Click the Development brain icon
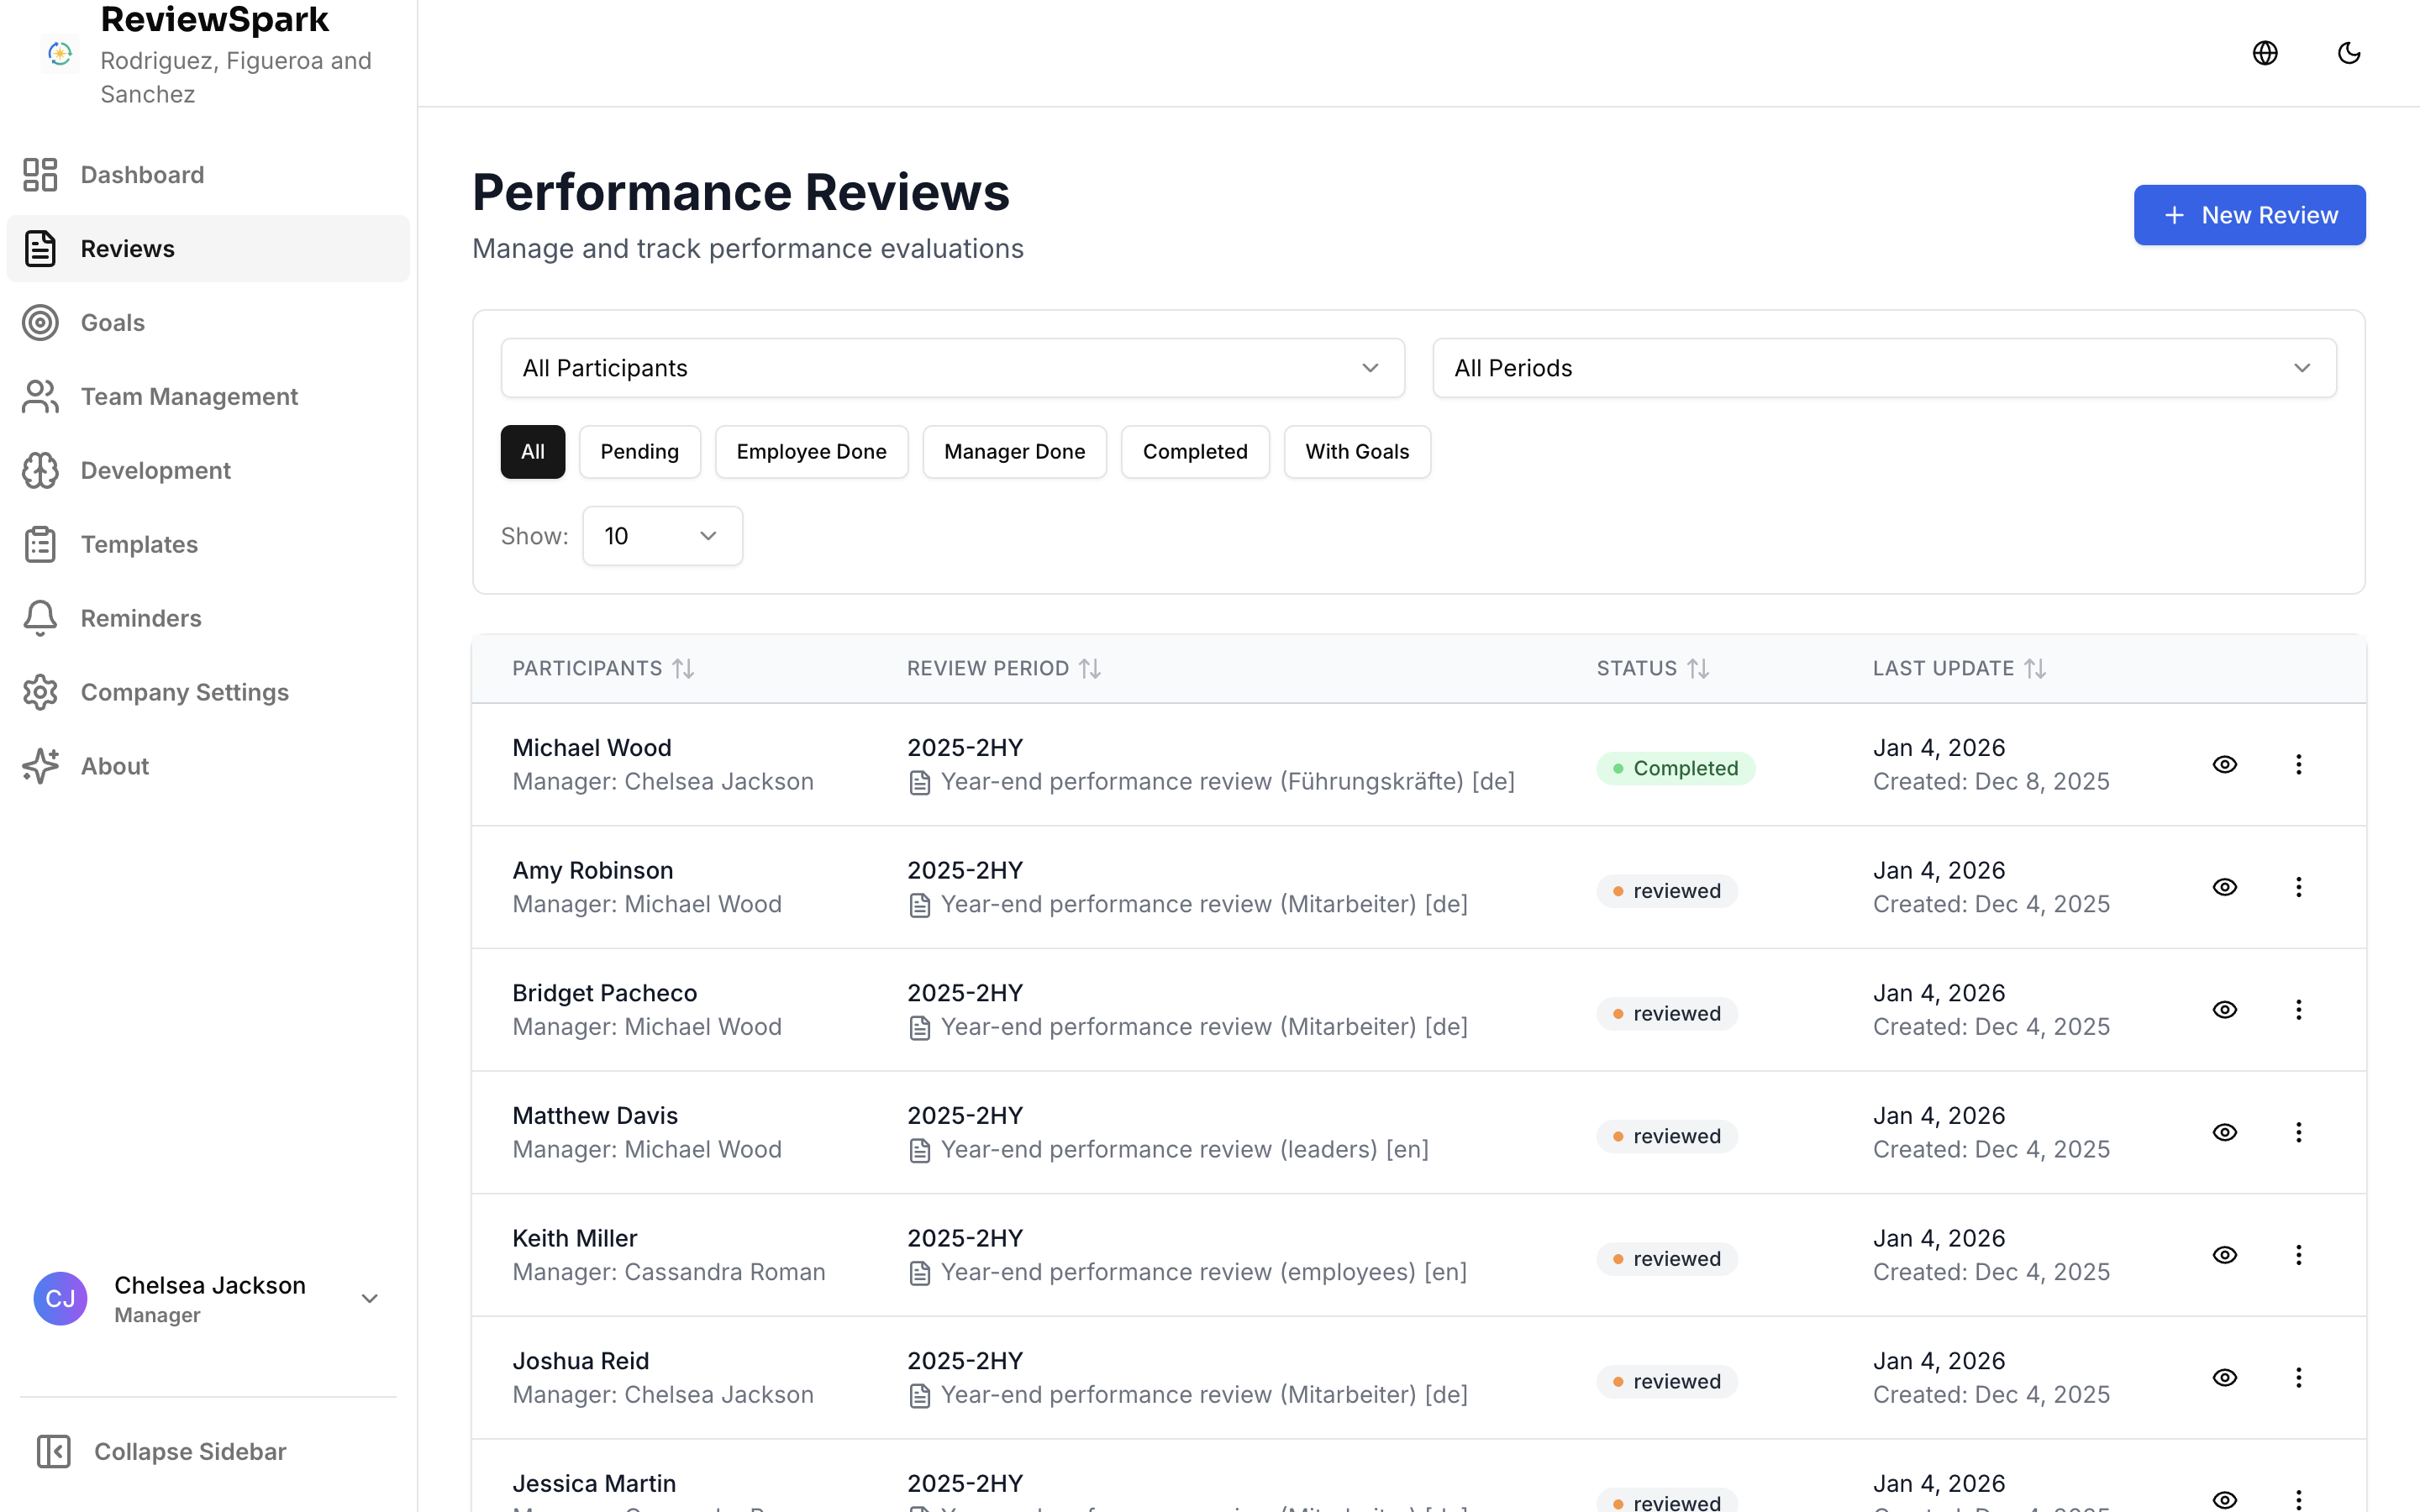The width and height of the screenshot is (2420, 1512). (x=40, y=470)
